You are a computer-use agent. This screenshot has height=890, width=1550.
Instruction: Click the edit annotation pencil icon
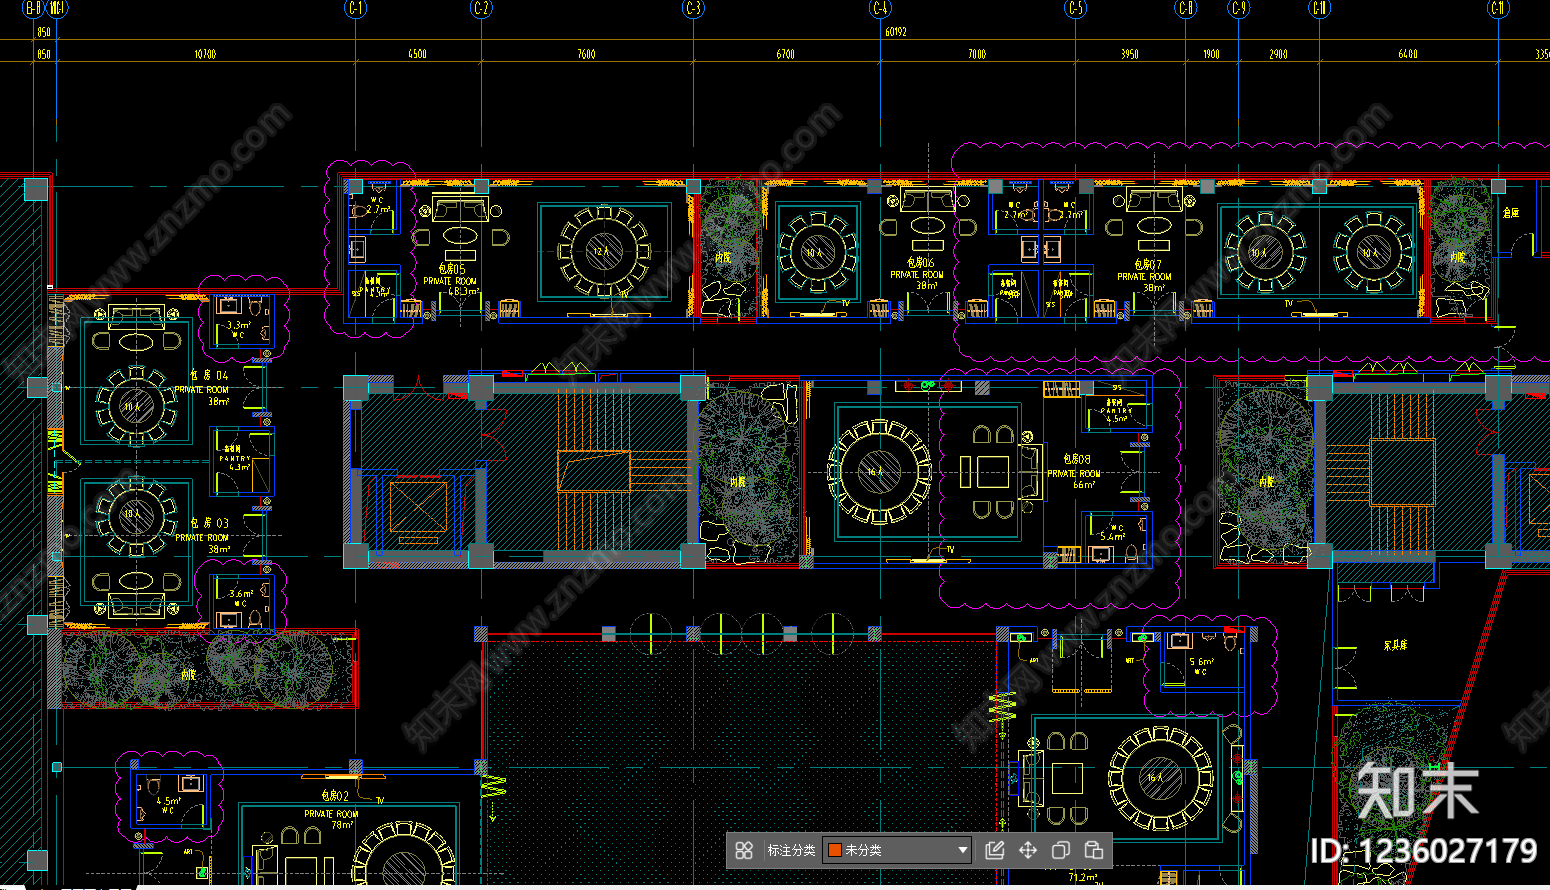[995, 850]
